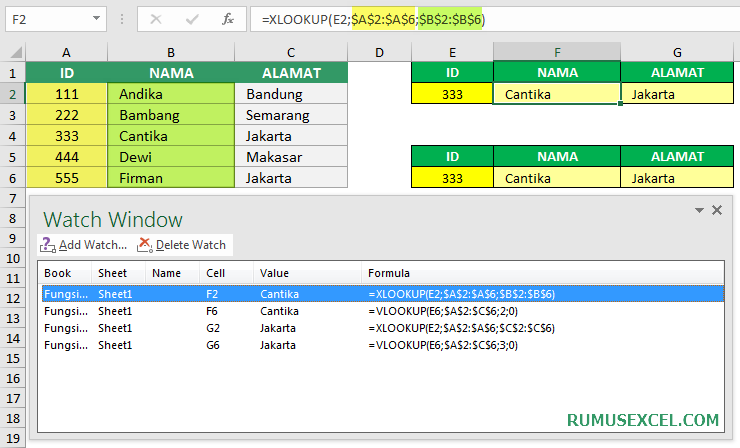Screen dimensions: 740x448
Task: Select column E header
Action: [x=452, y=52]
